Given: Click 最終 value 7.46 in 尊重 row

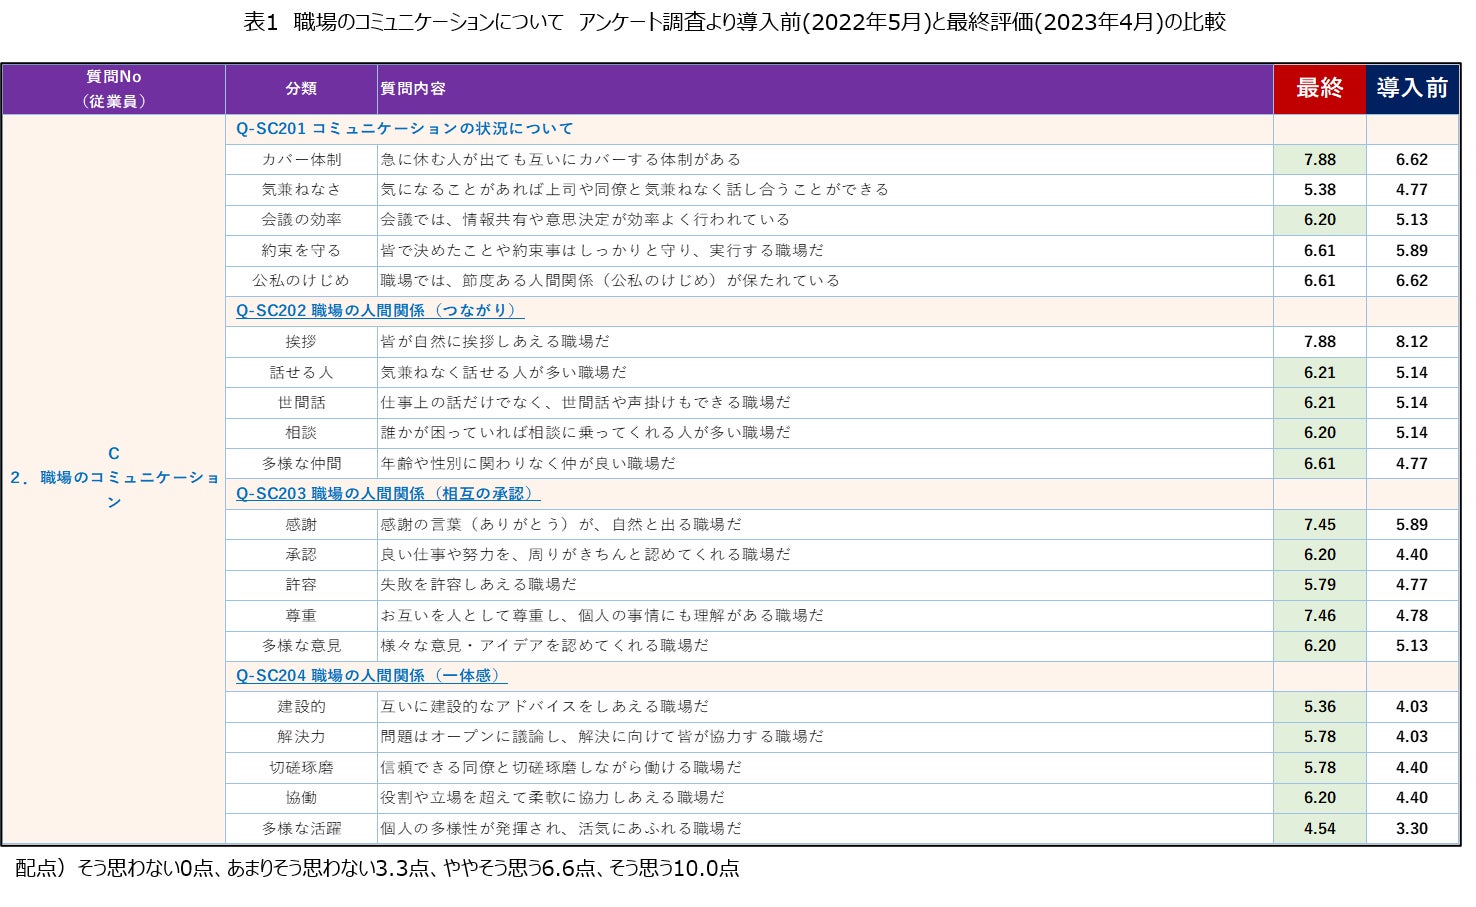Looking at the screenshot, I should tap(1319, 616).
